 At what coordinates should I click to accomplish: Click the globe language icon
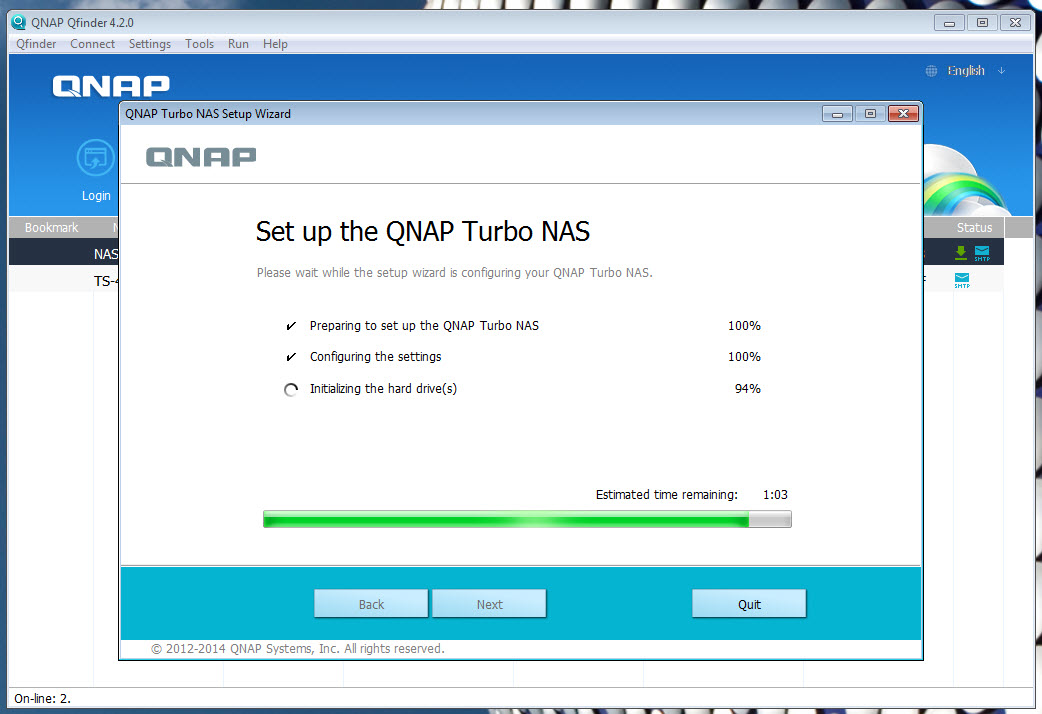[932, 70]
